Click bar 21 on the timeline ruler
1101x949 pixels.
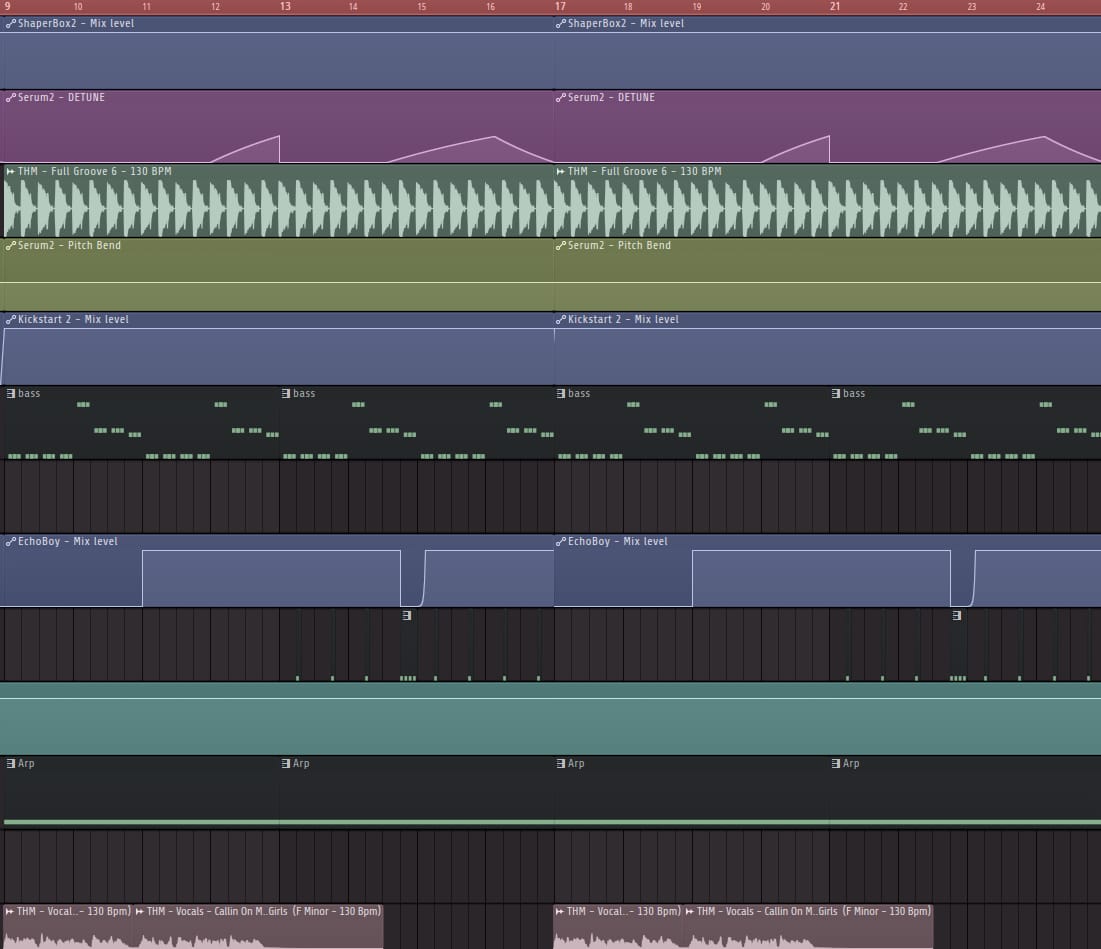[x=835, y=6]
